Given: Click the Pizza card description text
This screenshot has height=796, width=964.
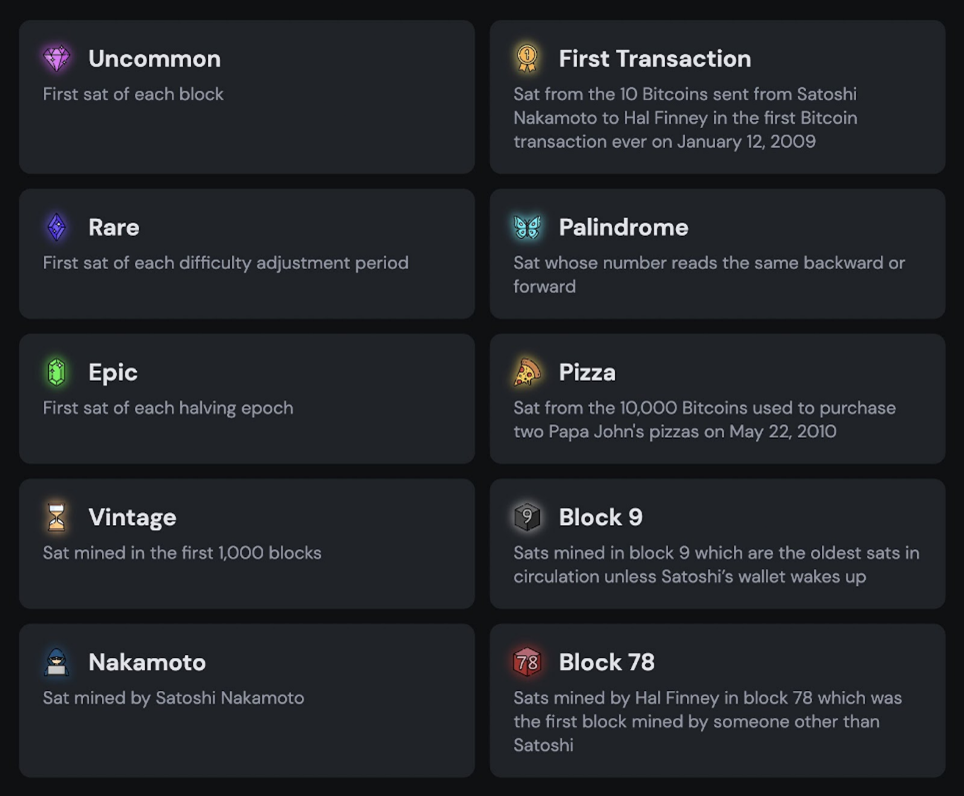Looking at the screenshot, I should (705, 419).
